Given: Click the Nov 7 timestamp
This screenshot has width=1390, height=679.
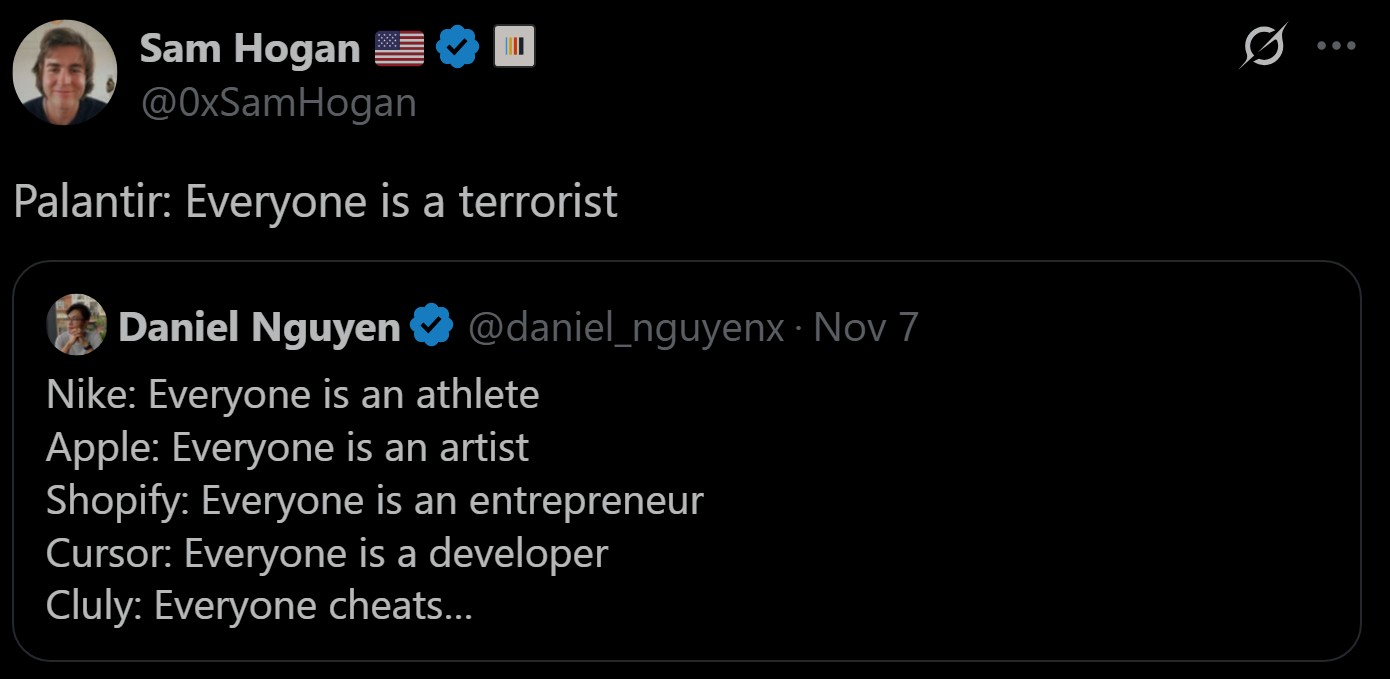Looking at the screenshot, I should (866, 327).
